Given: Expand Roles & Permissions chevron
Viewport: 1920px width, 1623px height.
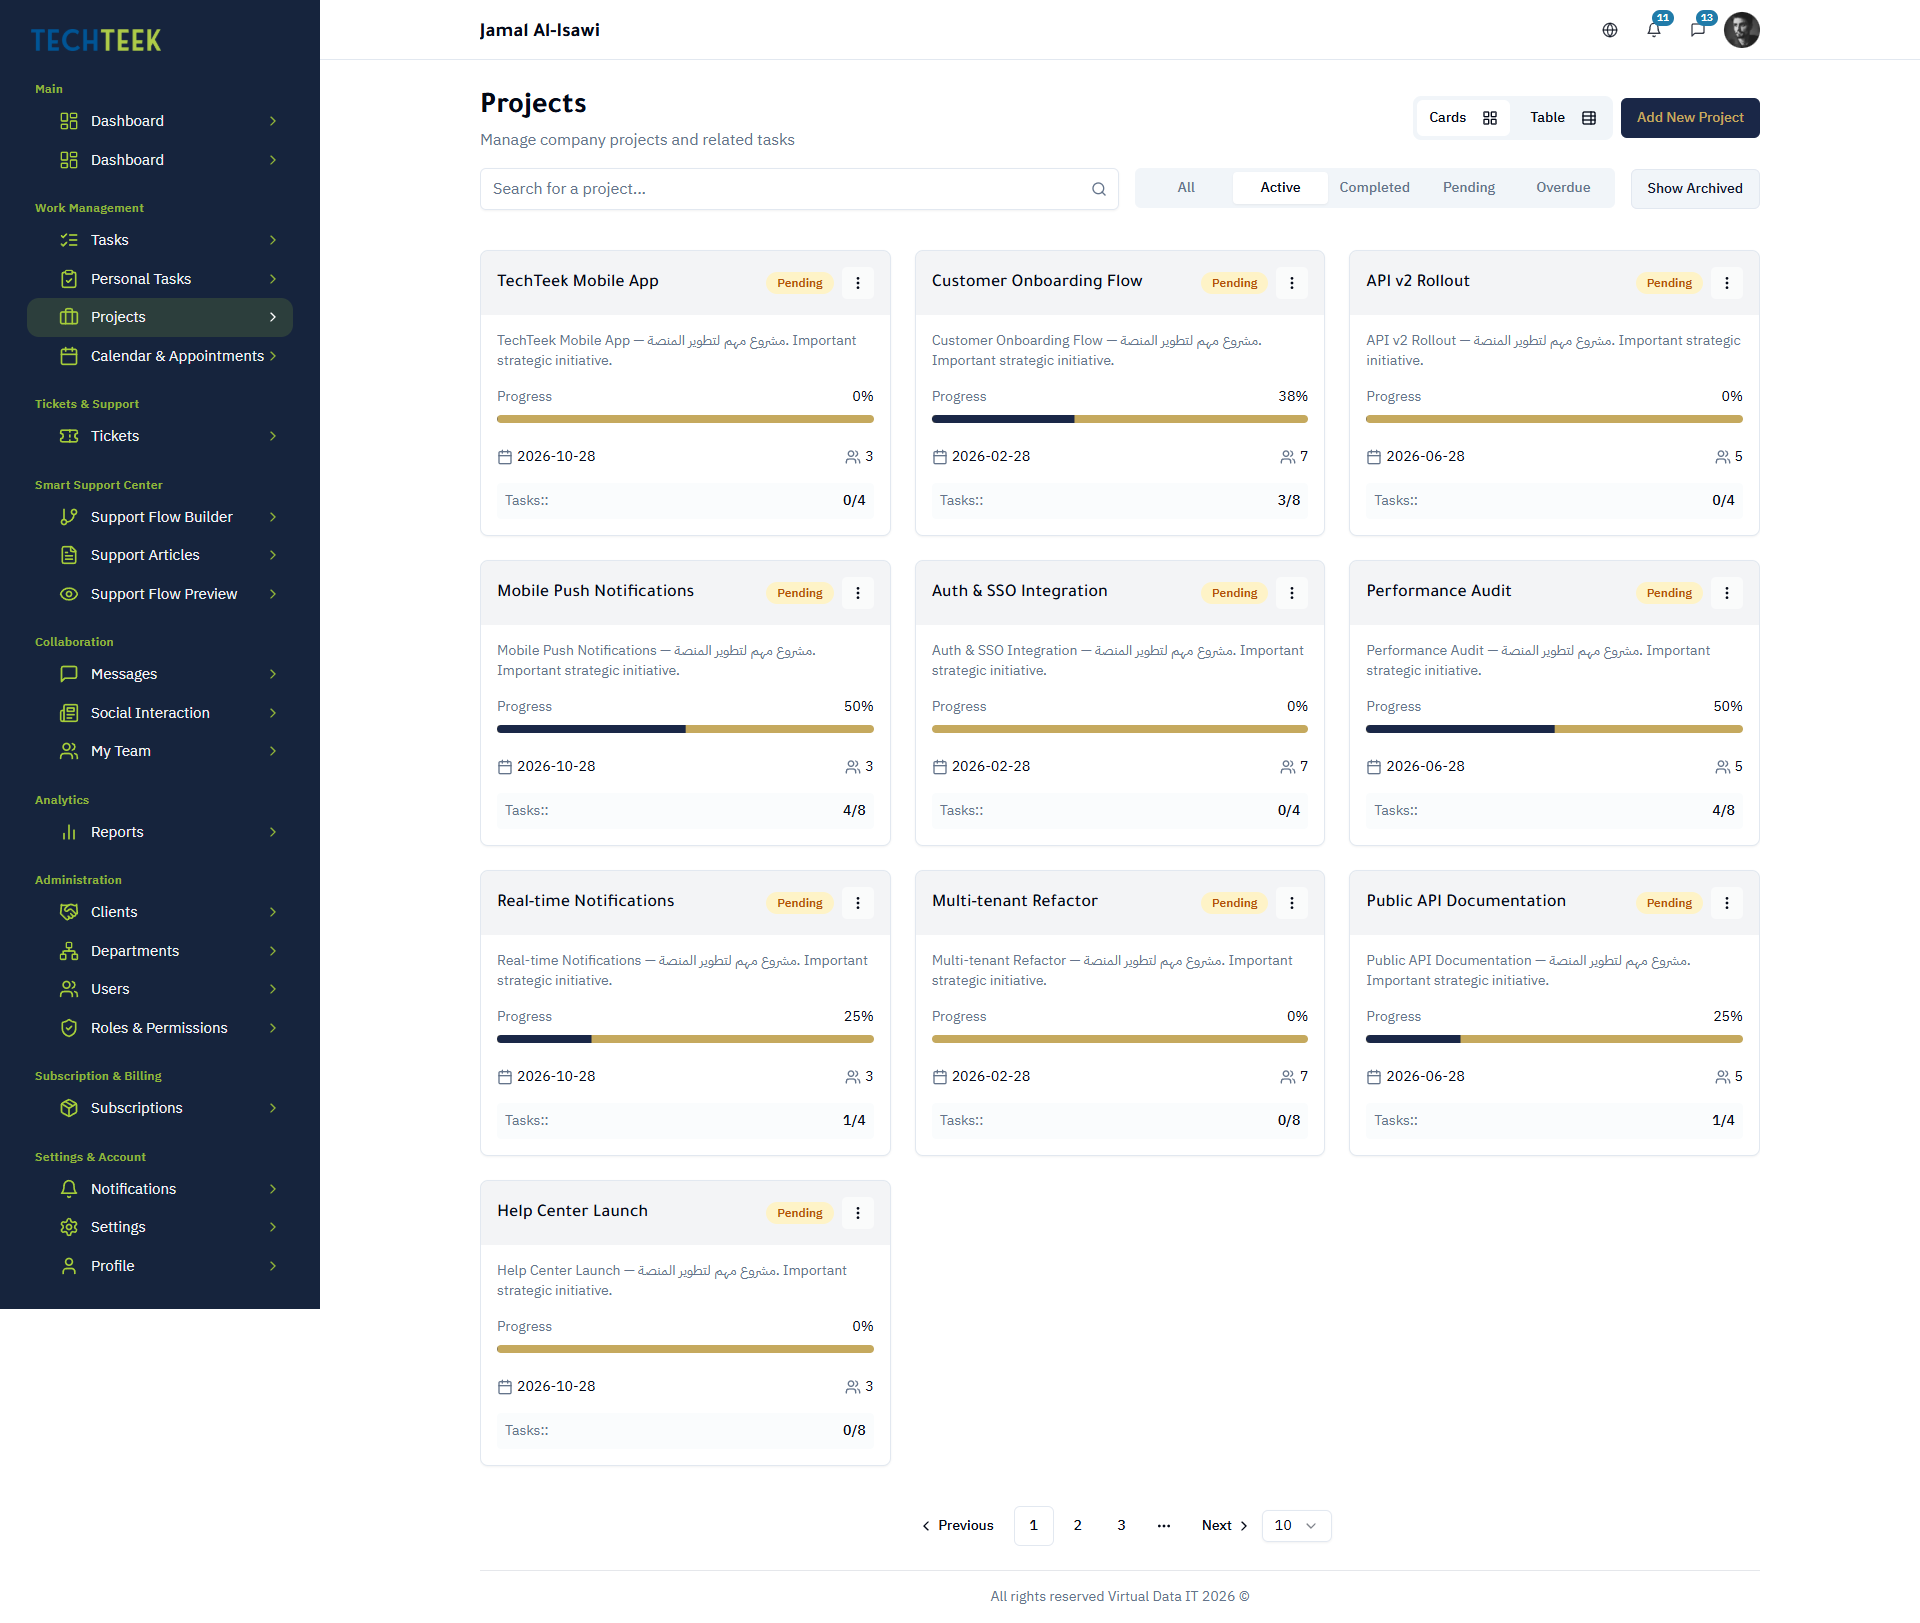Looking at the screenshot, I should (273, 1028).
